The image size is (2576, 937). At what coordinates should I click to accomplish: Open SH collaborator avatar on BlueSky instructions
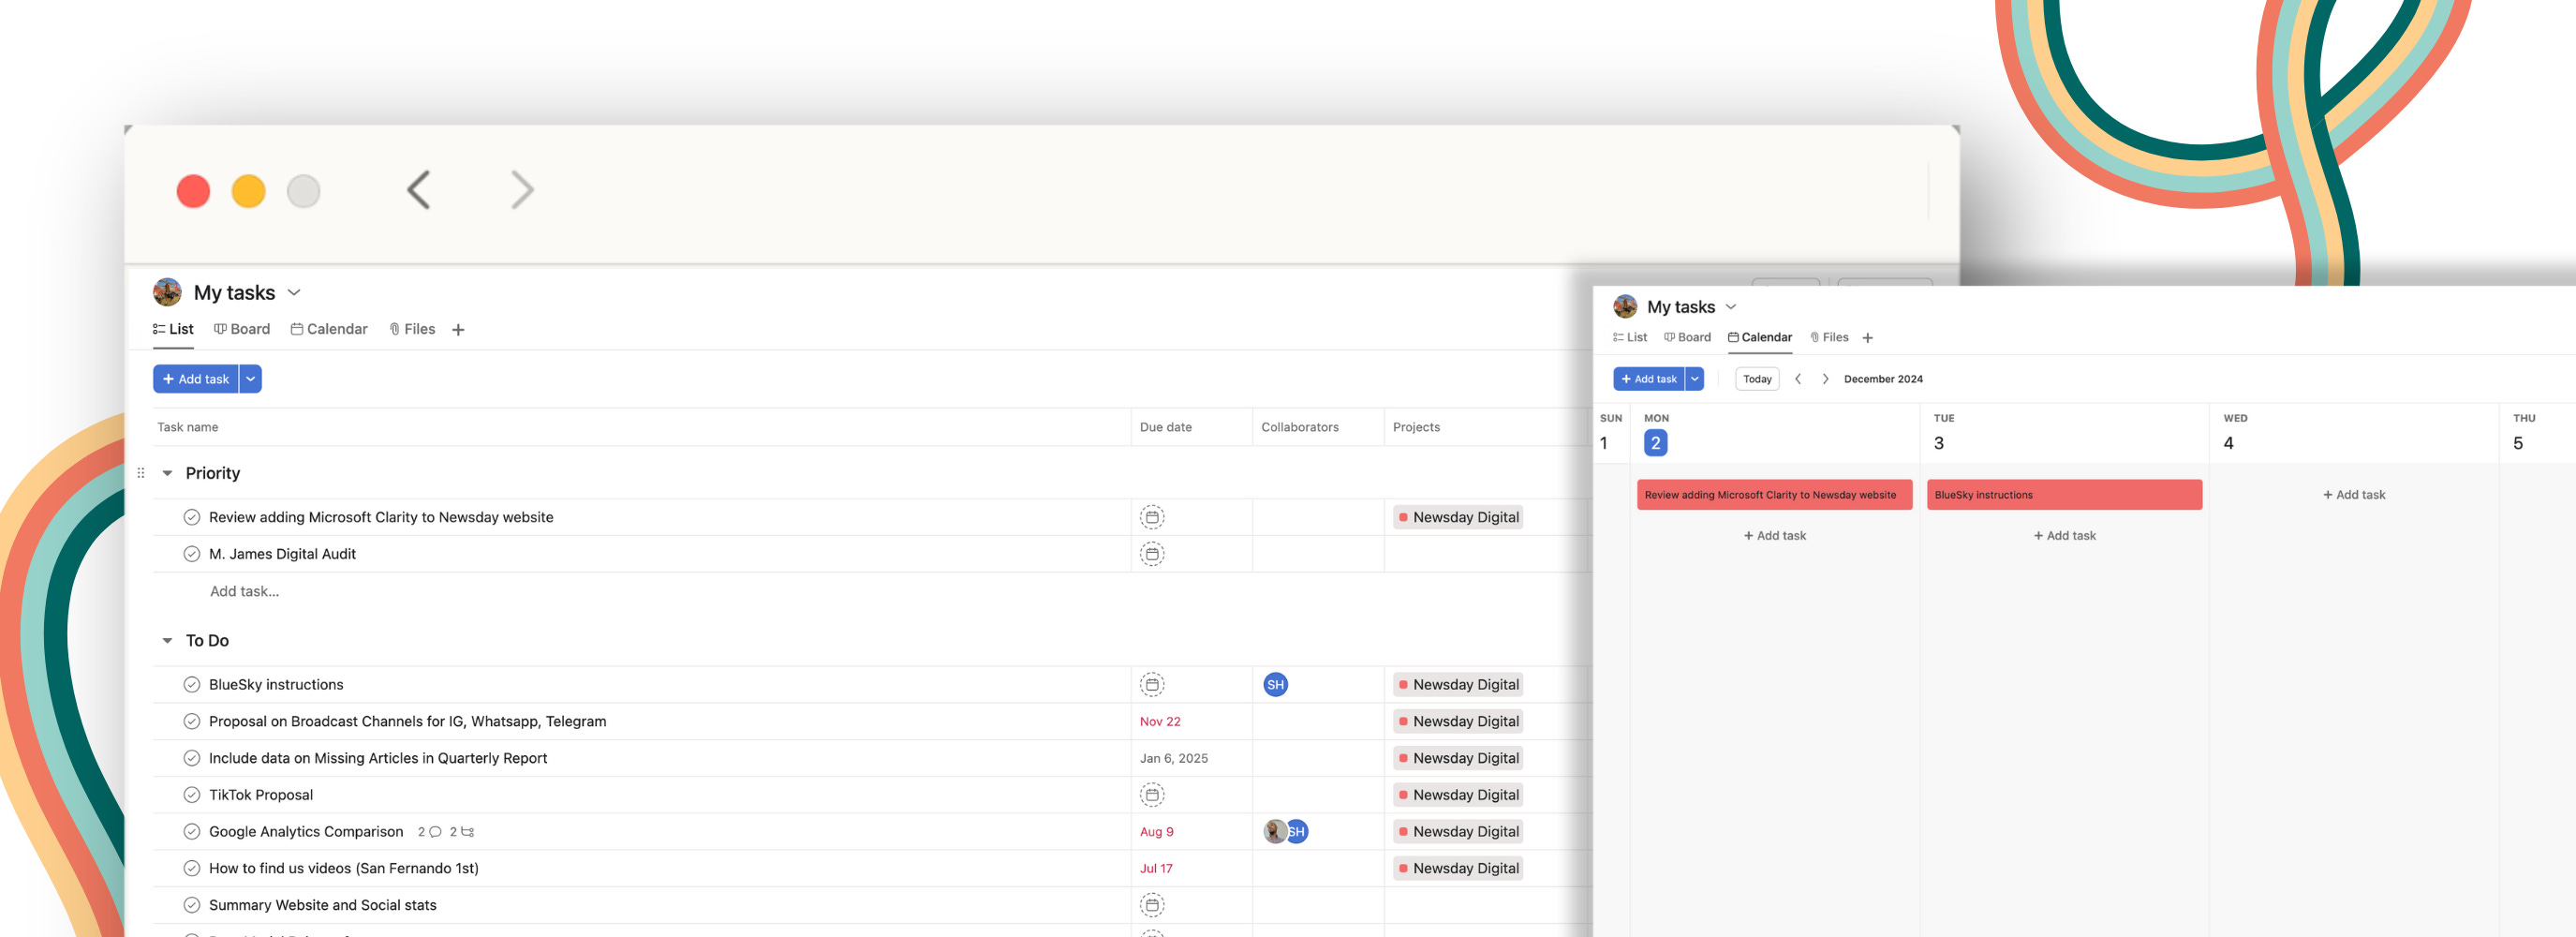1275,685
